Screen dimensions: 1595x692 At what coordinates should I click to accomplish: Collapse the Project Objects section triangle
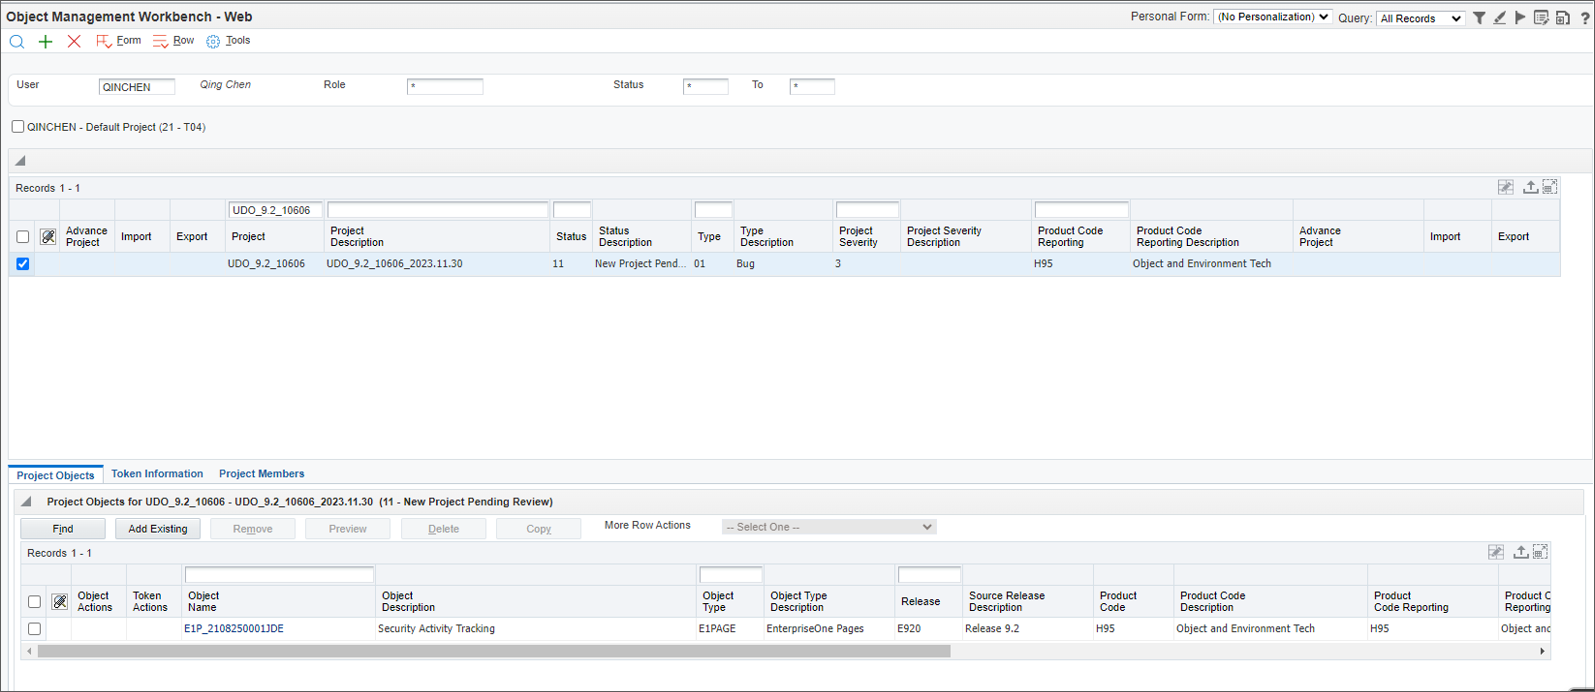pos(27,502)
